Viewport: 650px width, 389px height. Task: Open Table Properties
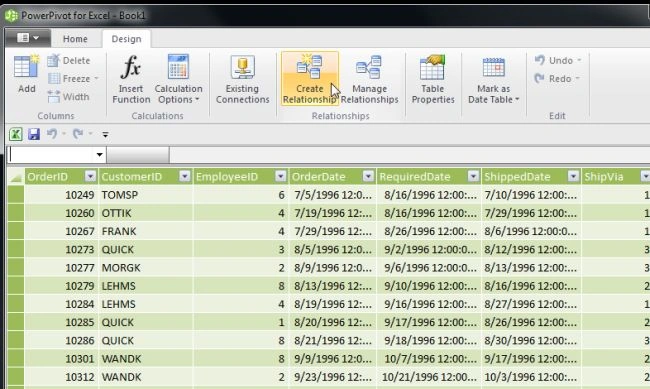pyautogui.click(x=433, y=79)
